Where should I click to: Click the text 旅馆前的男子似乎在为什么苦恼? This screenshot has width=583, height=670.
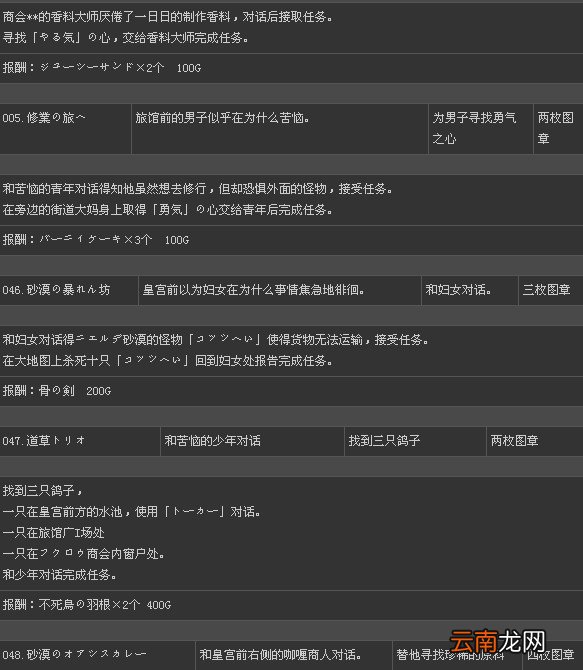pos(223,118)
